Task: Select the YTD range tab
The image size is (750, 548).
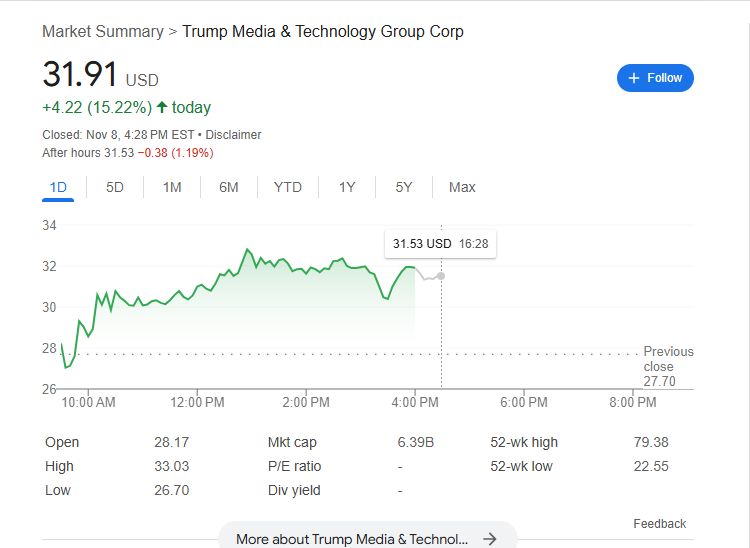Action: 288,187
